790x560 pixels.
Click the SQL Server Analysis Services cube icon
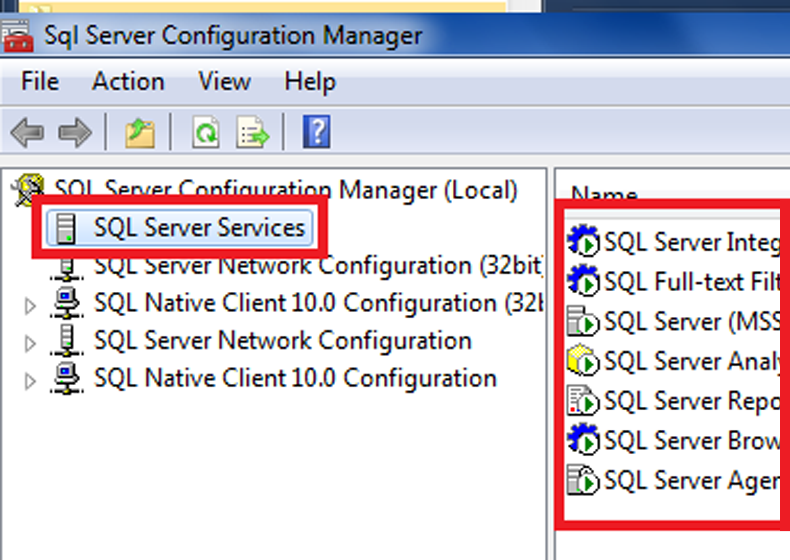[583, 361]
